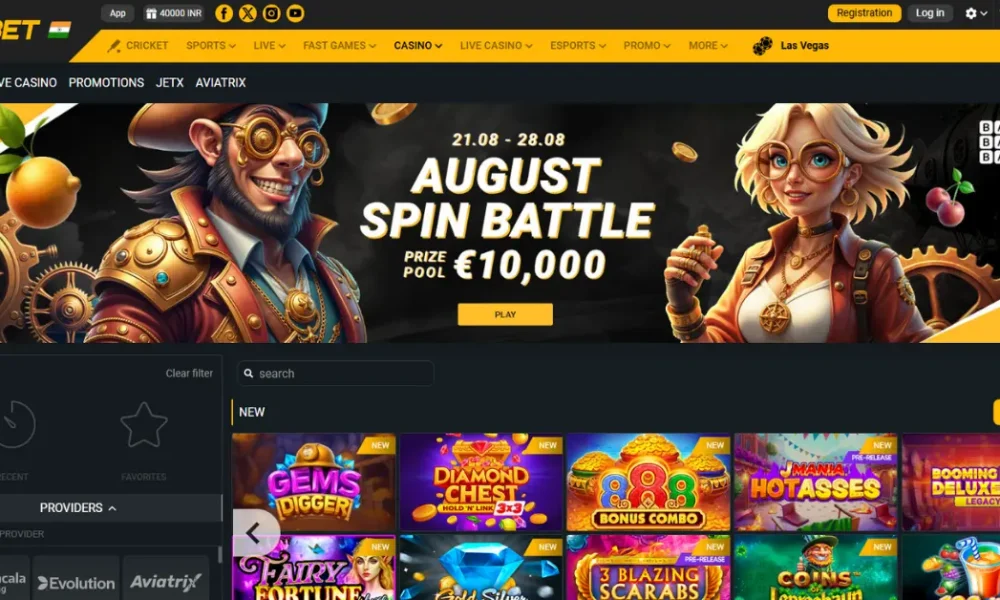Image resolution: width=1000 pixels, height=600 pixels.
Task: Open the Favorites star icon
Action: pyautogui.click(x=143, y=425)
